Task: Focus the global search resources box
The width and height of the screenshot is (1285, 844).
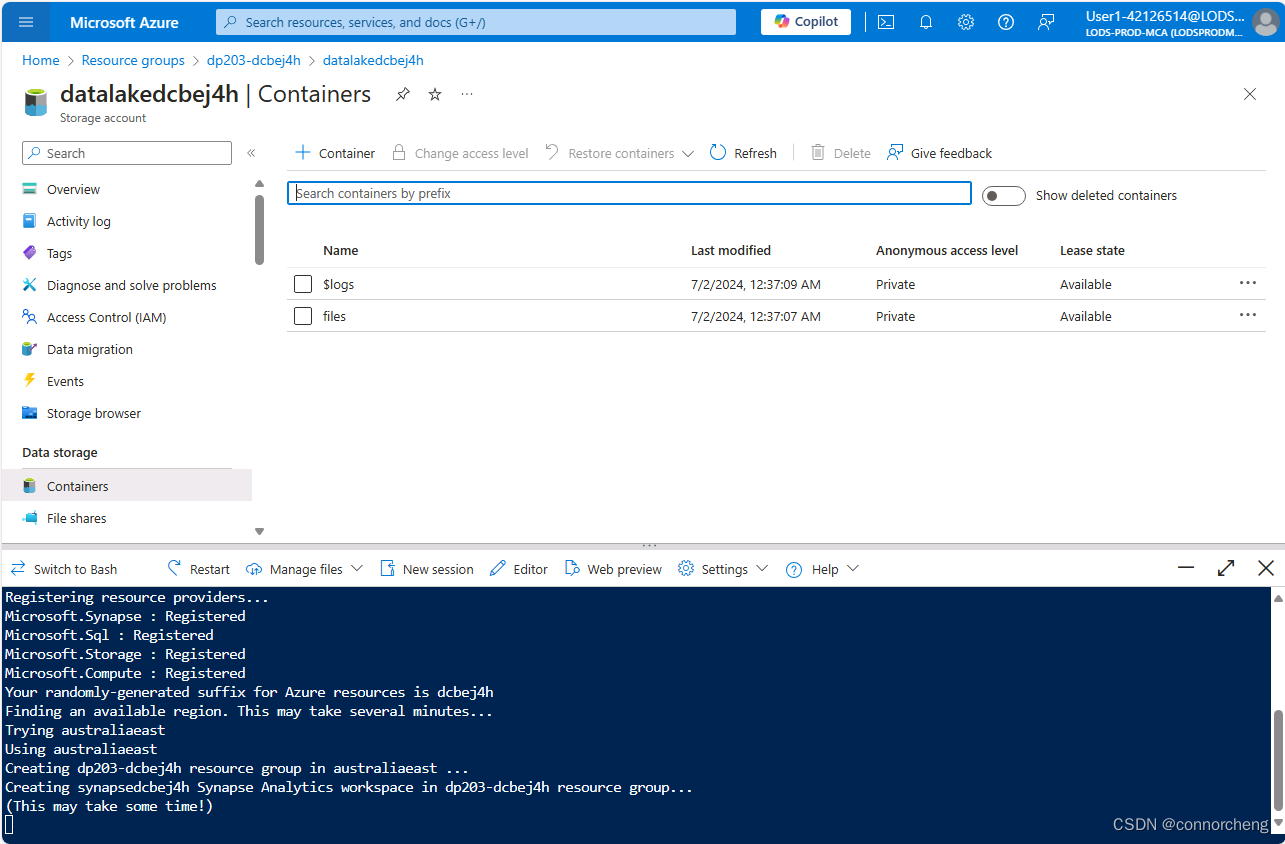Action: (x=476, y=22)
